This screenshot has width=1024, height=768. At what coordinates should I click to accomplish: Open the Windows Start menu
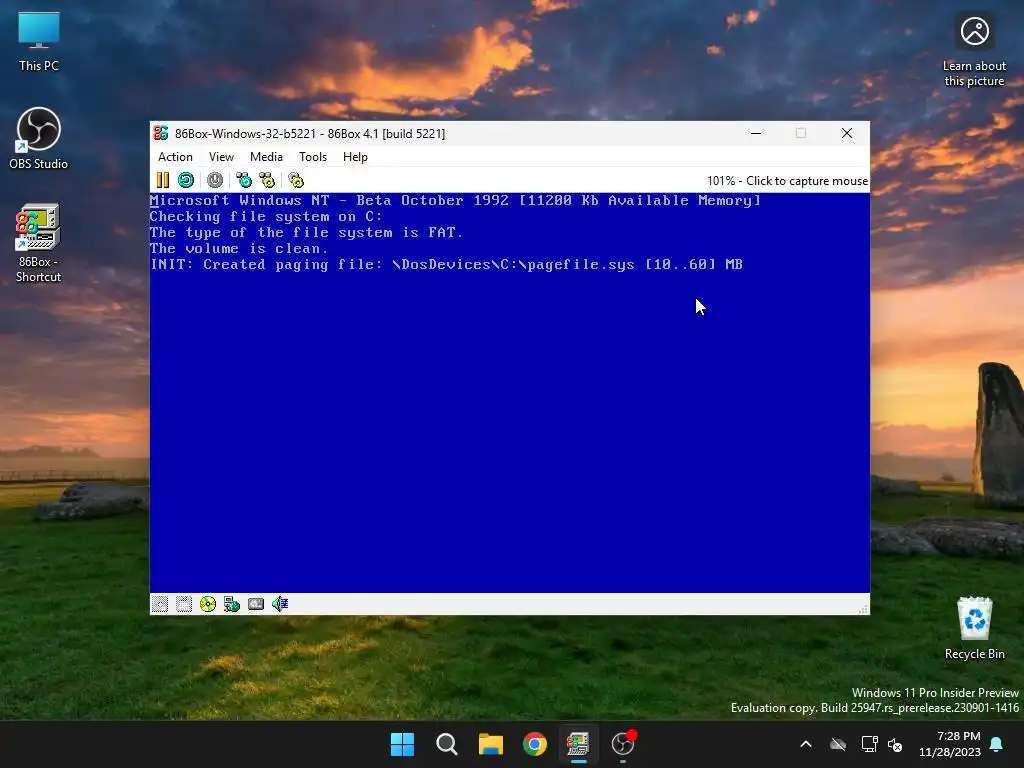tap(402, 744)
